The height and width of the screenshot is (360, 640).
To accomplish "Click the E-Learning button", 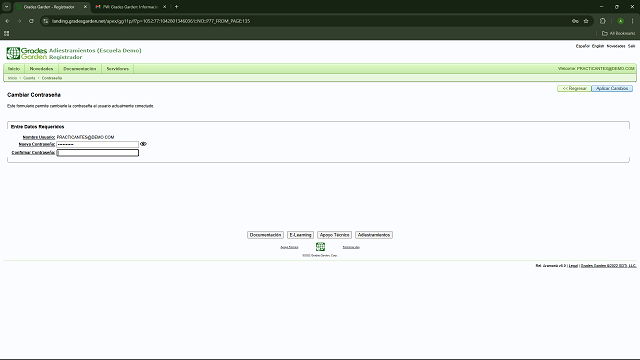I will tap(300, 235).
